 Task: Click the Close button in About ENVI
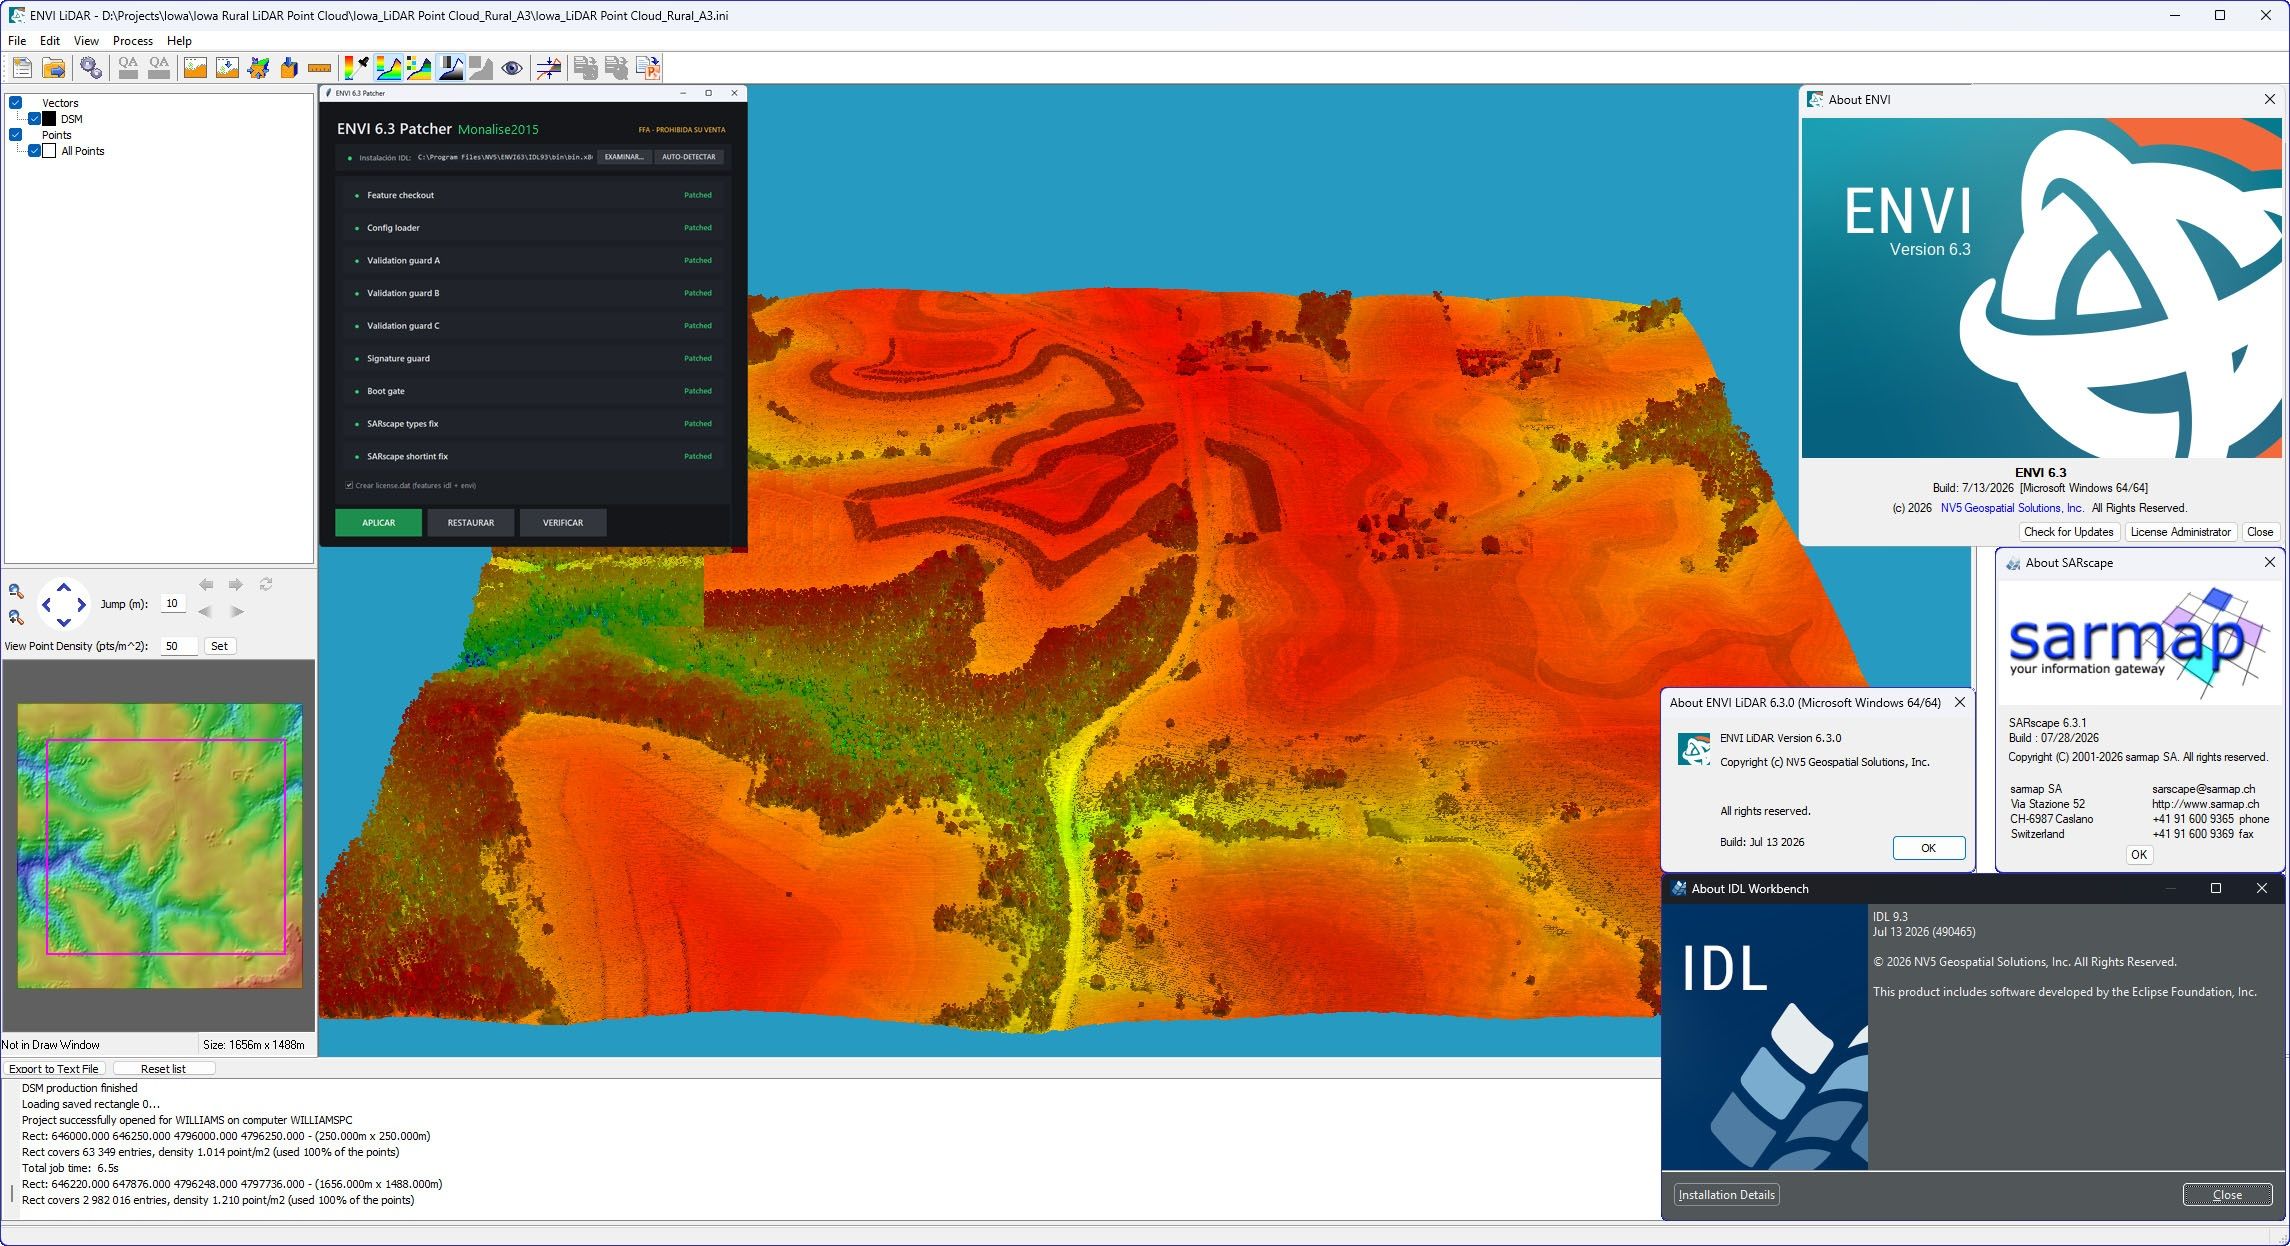[x=2260, y=532]
